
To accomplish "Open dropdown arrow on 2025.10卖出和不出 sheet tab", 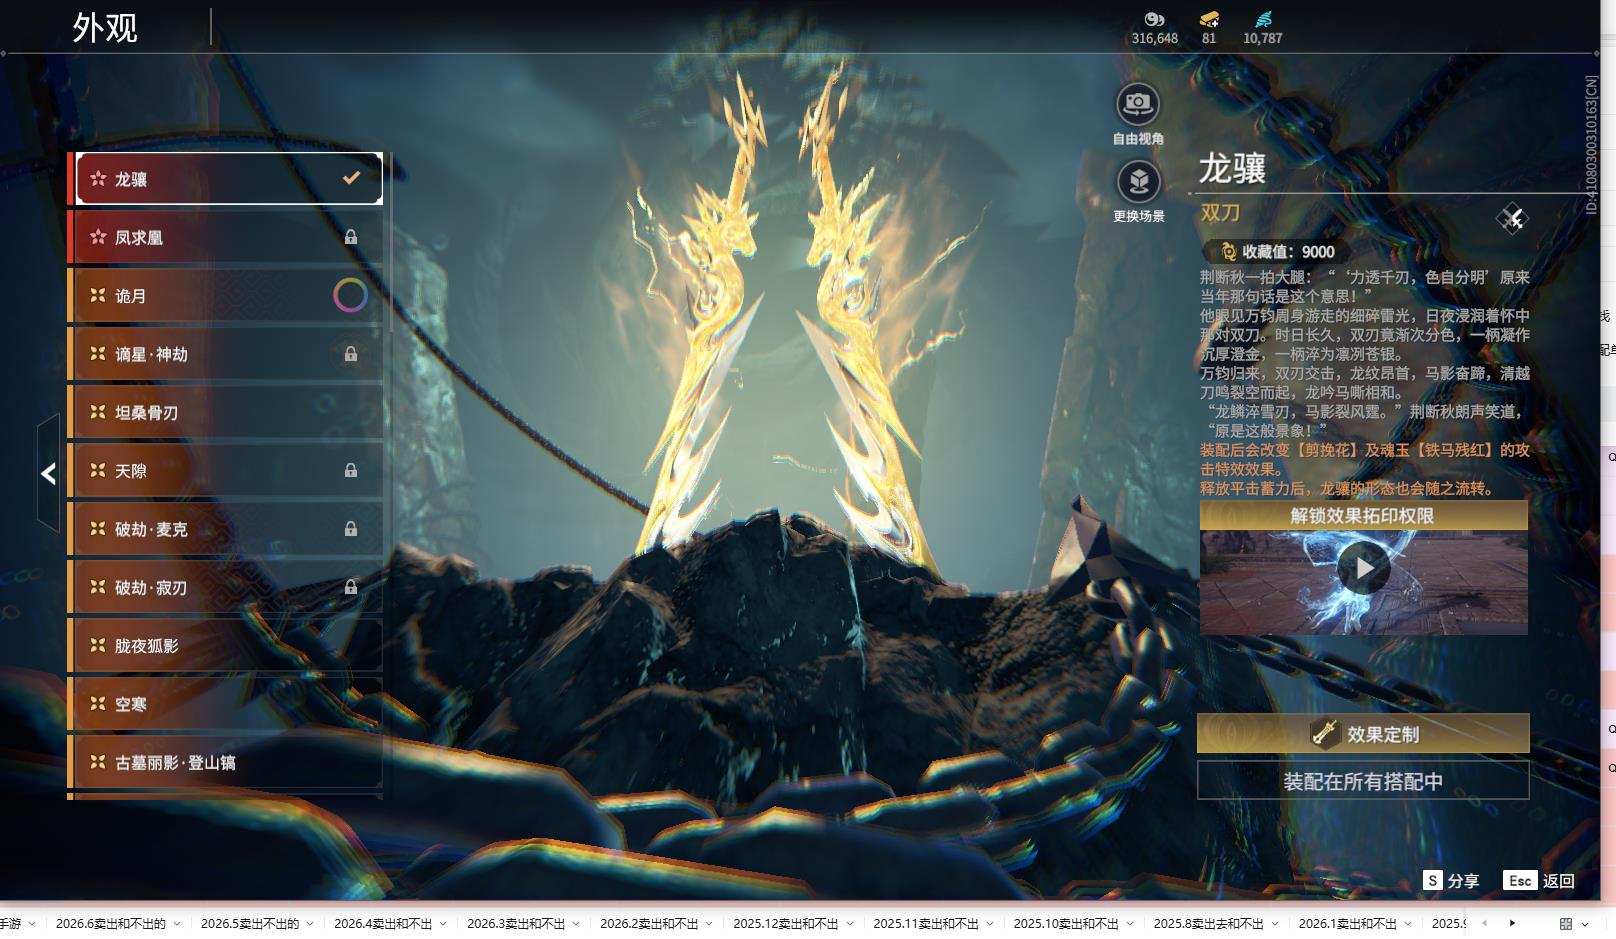I will [x=1130, y=924].
